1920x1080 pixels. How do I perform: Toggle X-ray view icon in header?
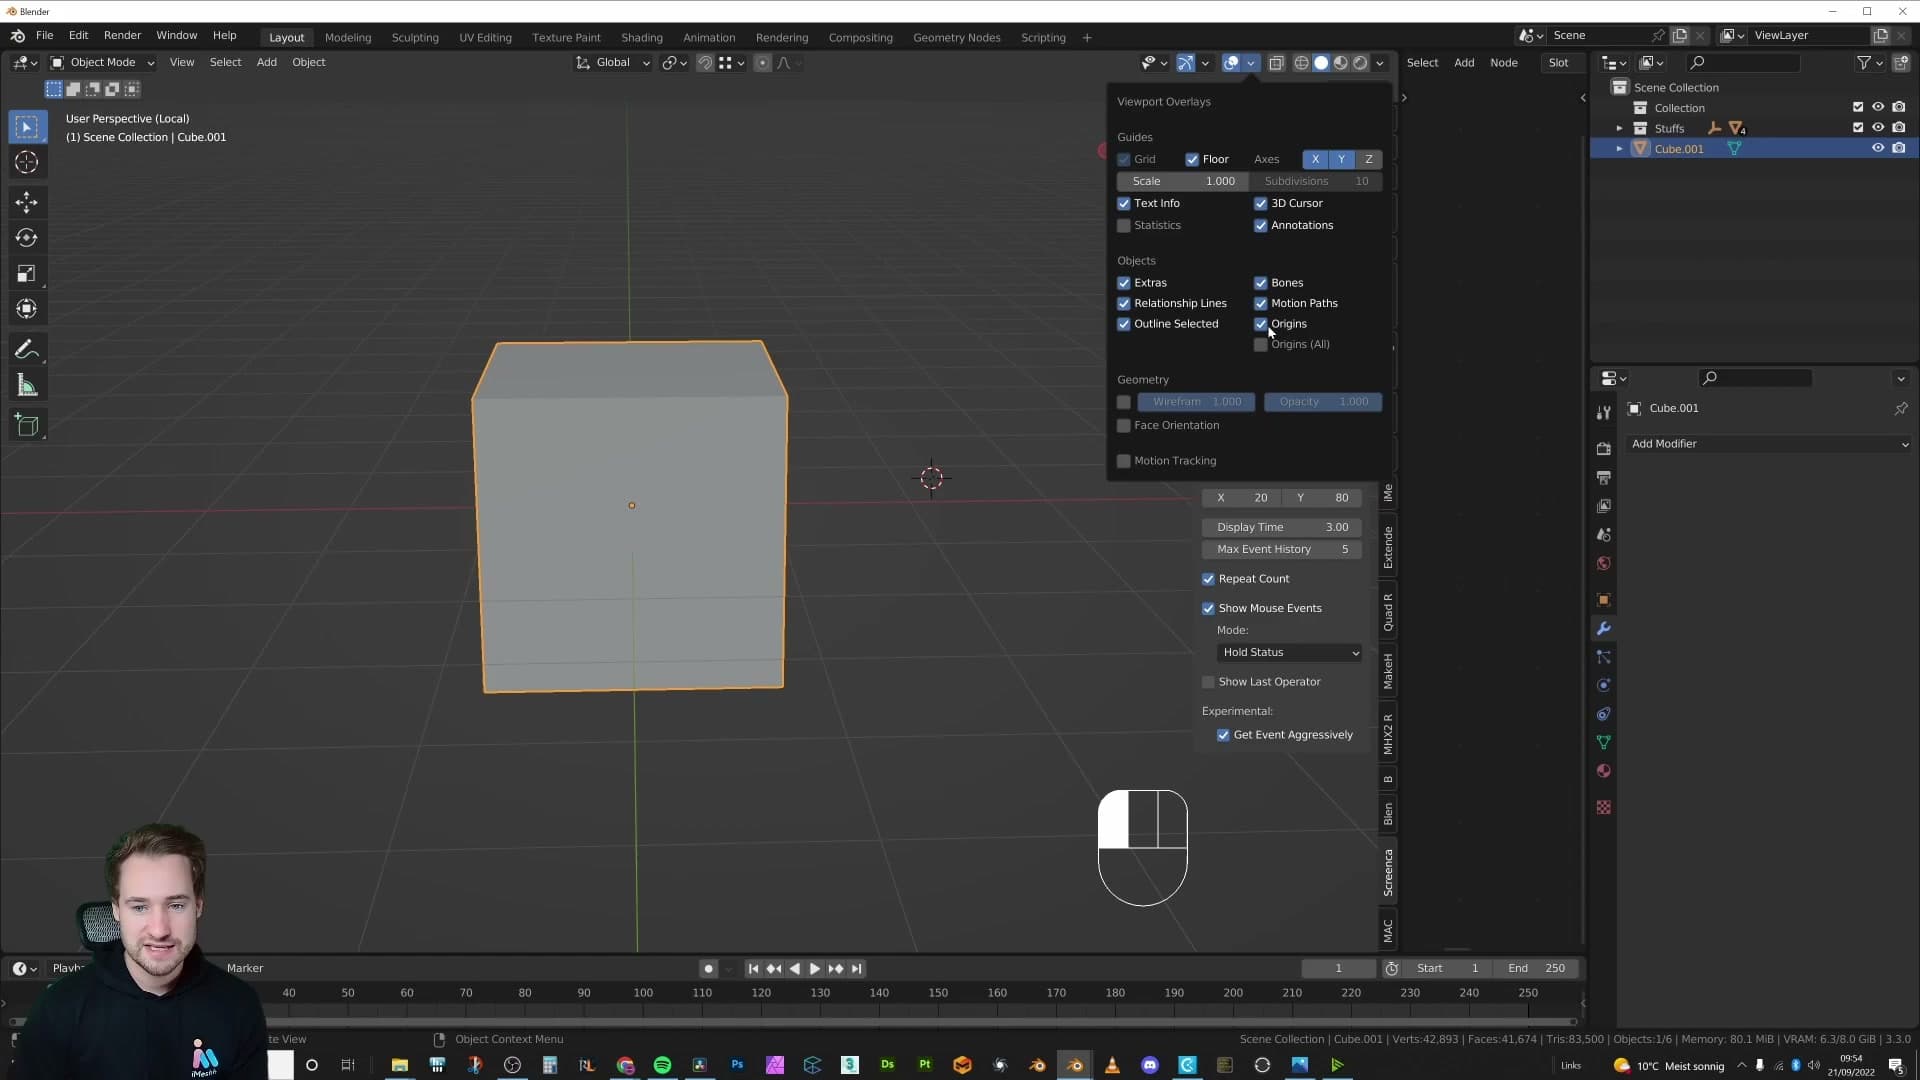pyautogui.click(x=1276, y=63)
